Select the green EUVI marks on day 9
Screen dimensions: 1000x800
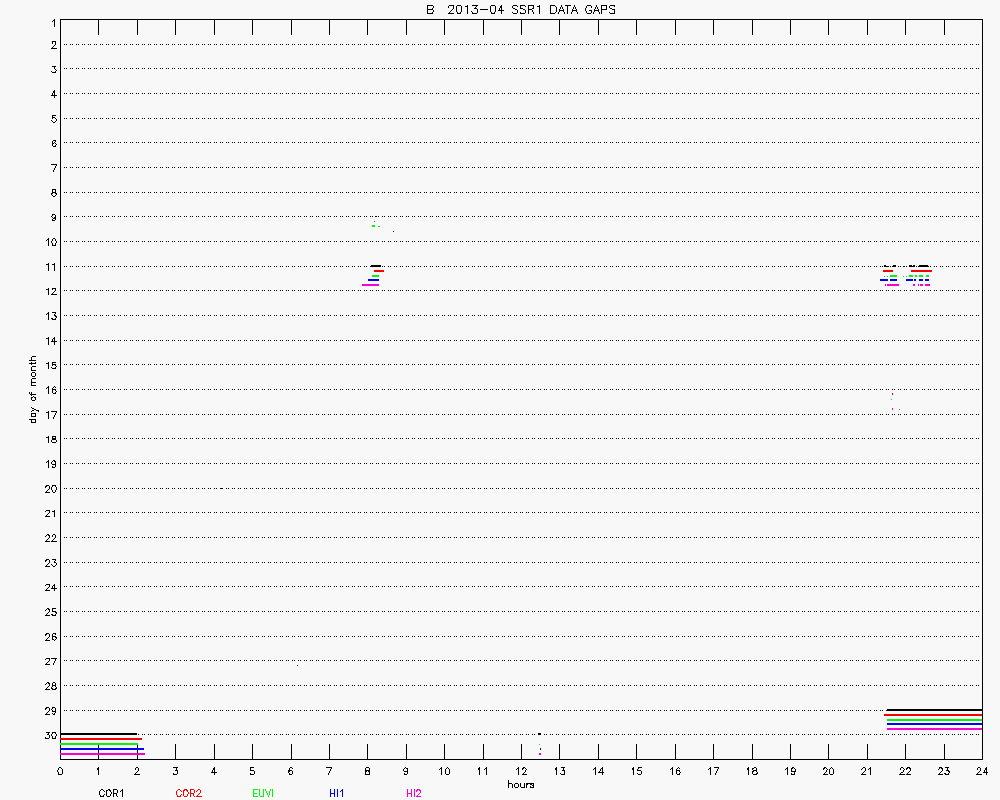click(x=376, y=226)
